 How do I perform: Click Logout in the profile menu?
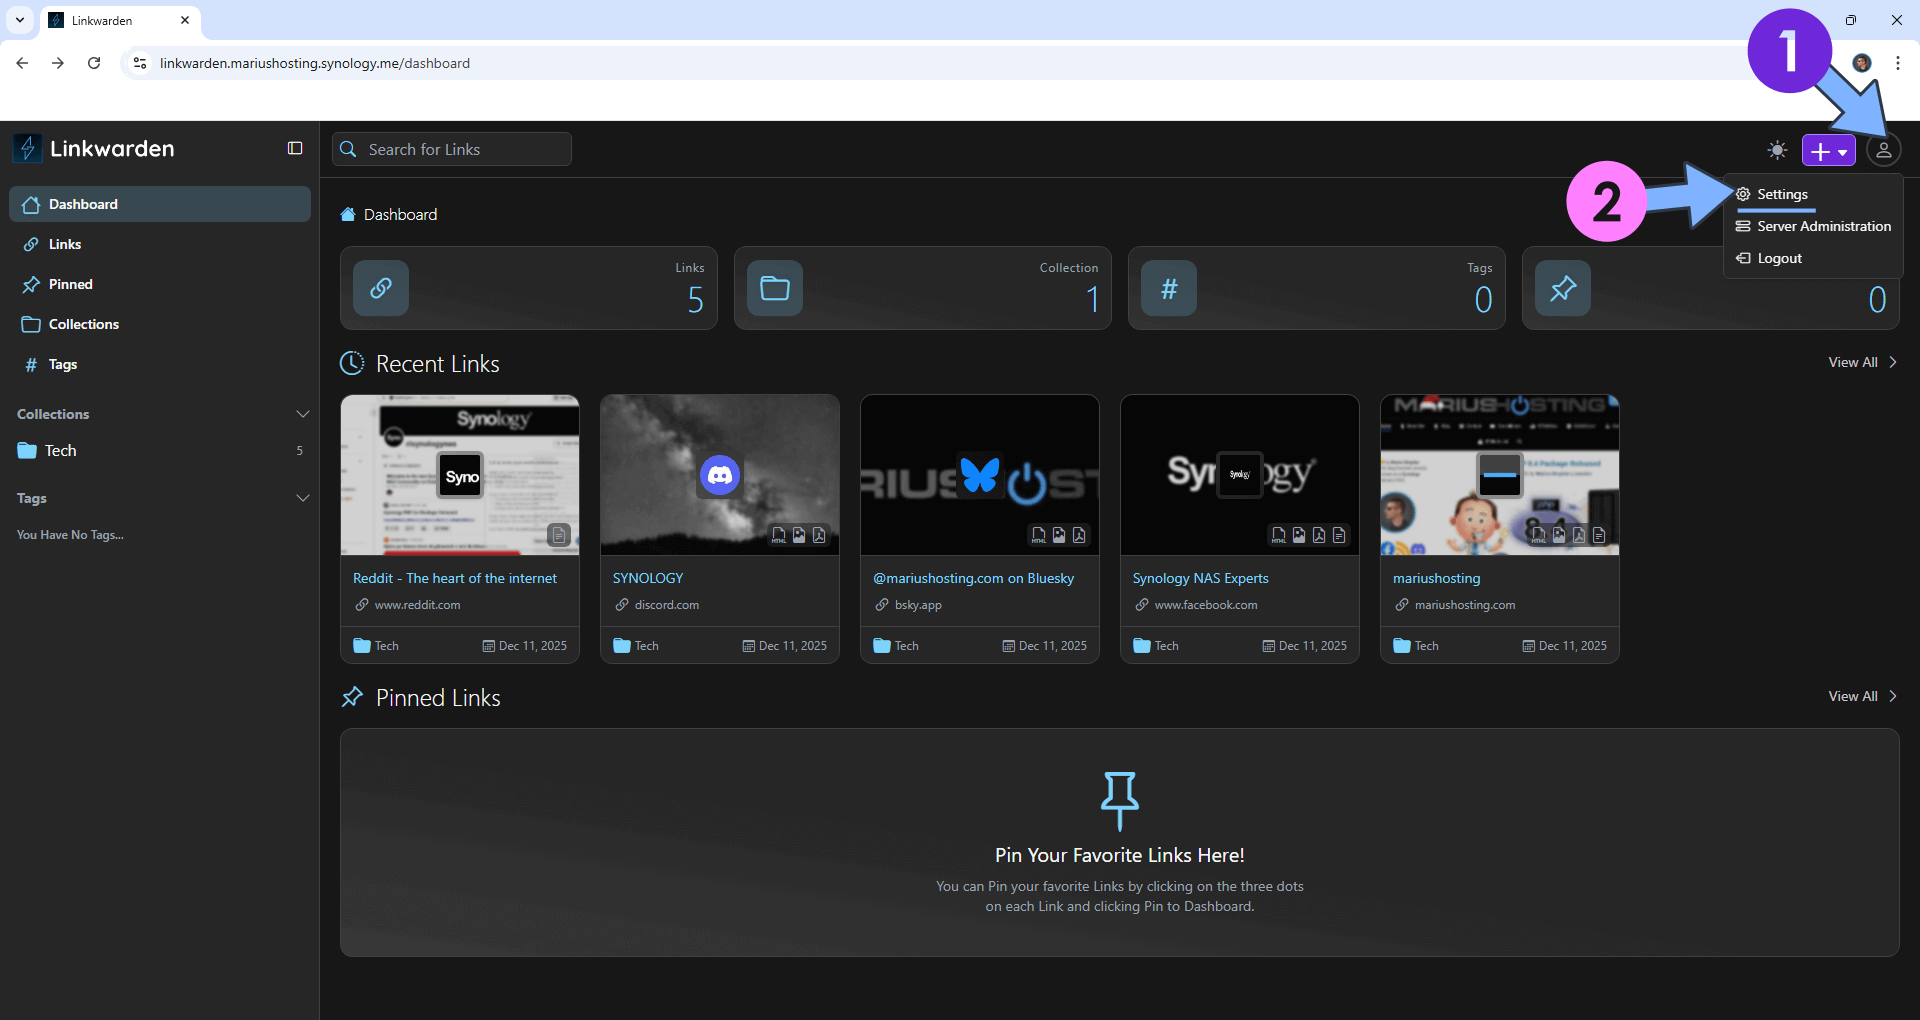pos(1779,258)
